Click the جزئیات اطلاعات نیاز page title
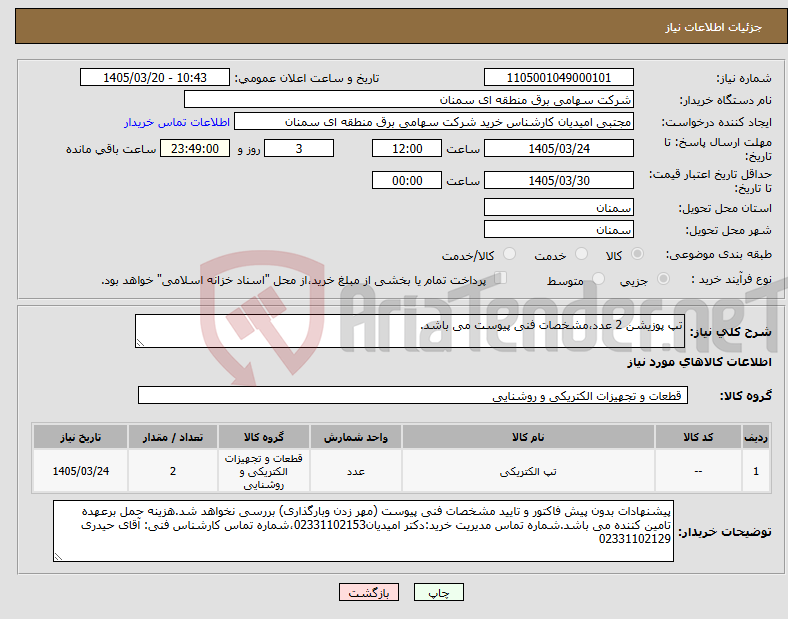 click(714, 27)
